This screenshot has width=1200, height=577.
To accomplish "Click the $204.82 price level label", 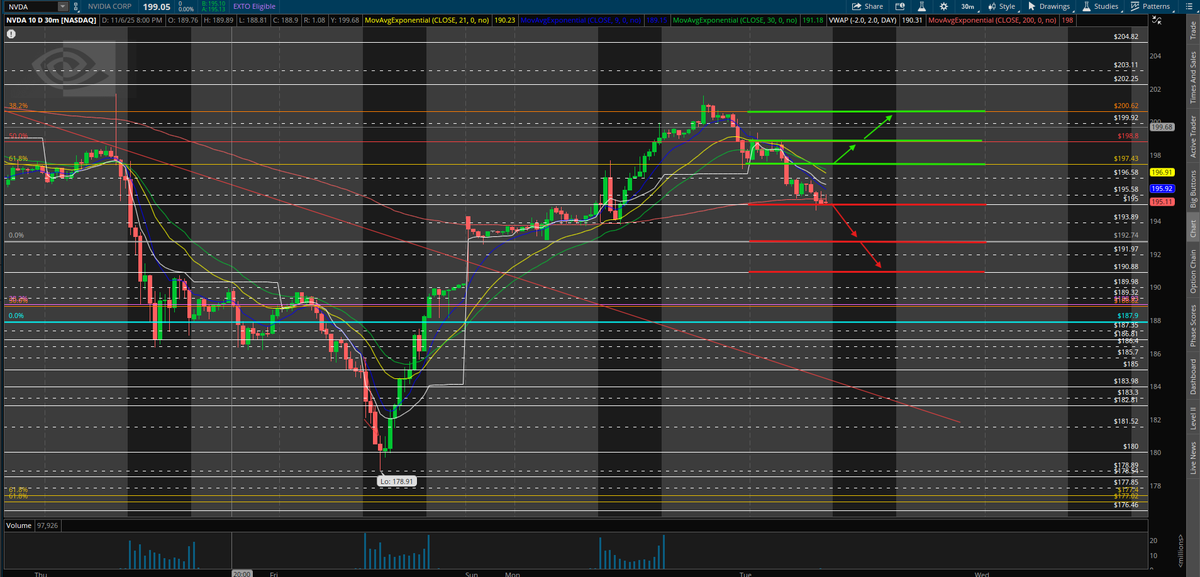I will click(x=1127, y=37).
